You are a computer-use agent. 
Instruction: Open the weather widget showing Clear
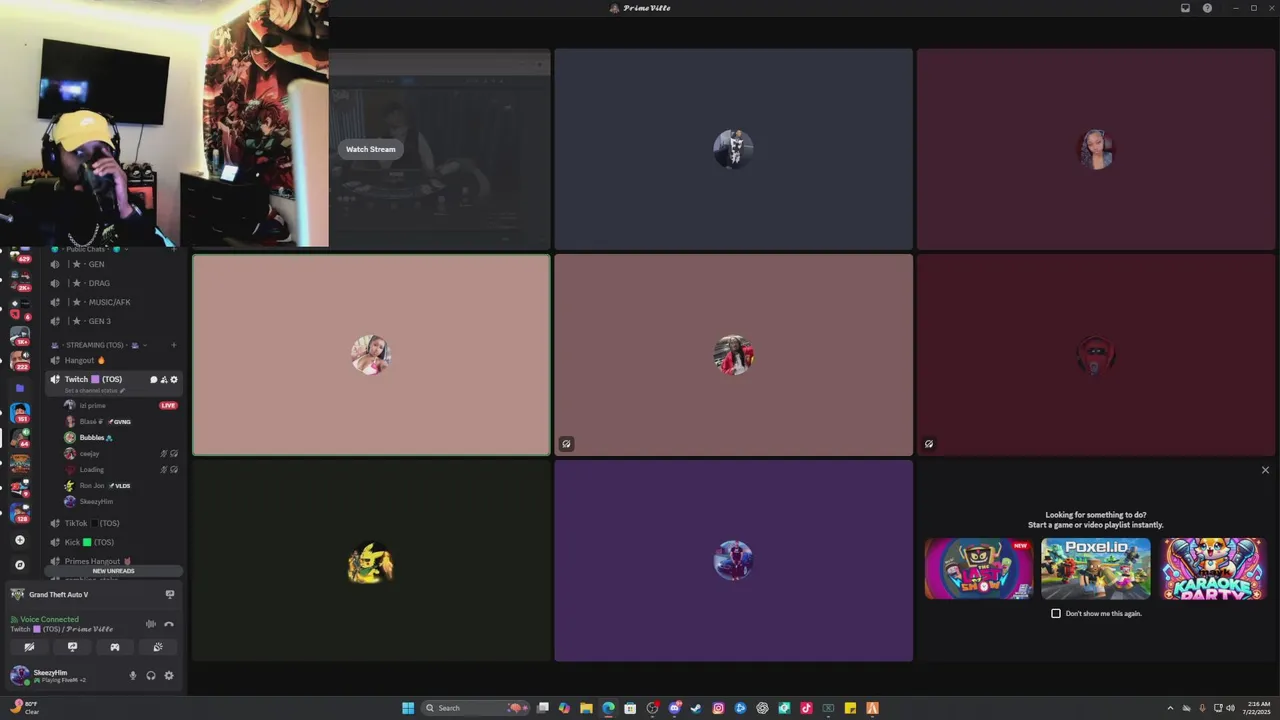(x=24, y=708)
